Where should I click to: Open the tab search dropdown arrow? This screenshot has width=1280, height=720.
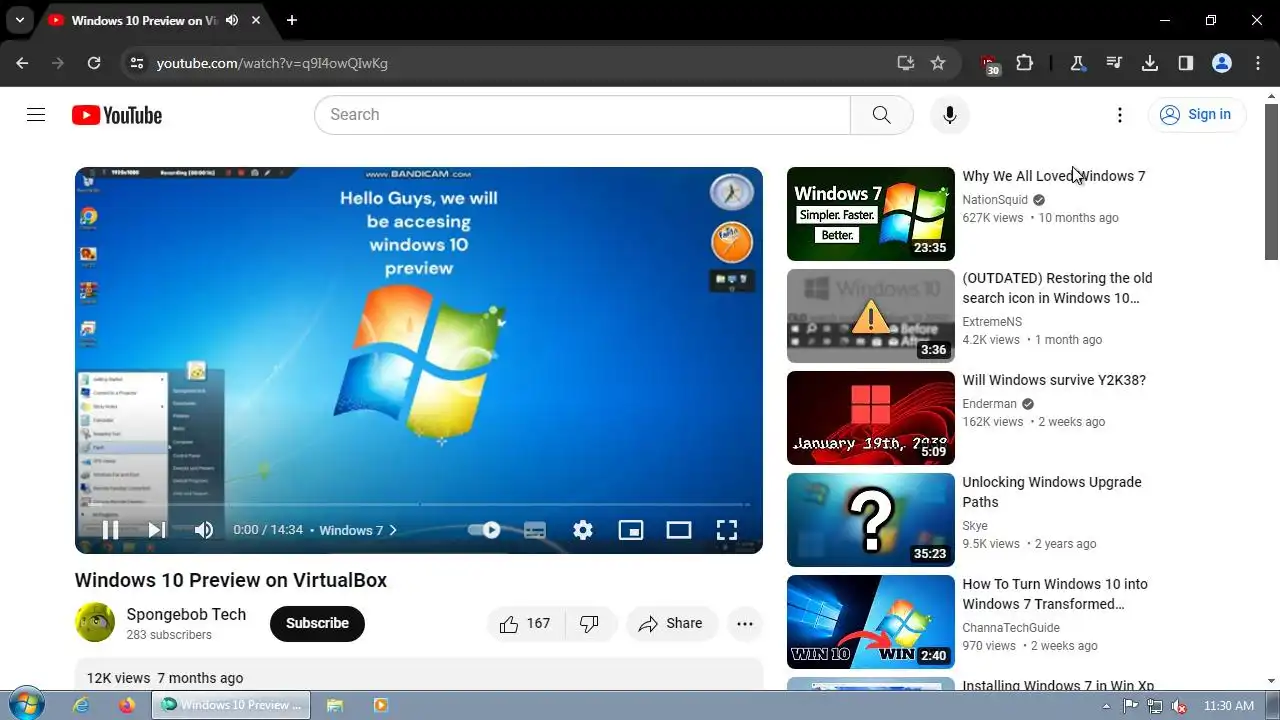[x=19, y=20]
